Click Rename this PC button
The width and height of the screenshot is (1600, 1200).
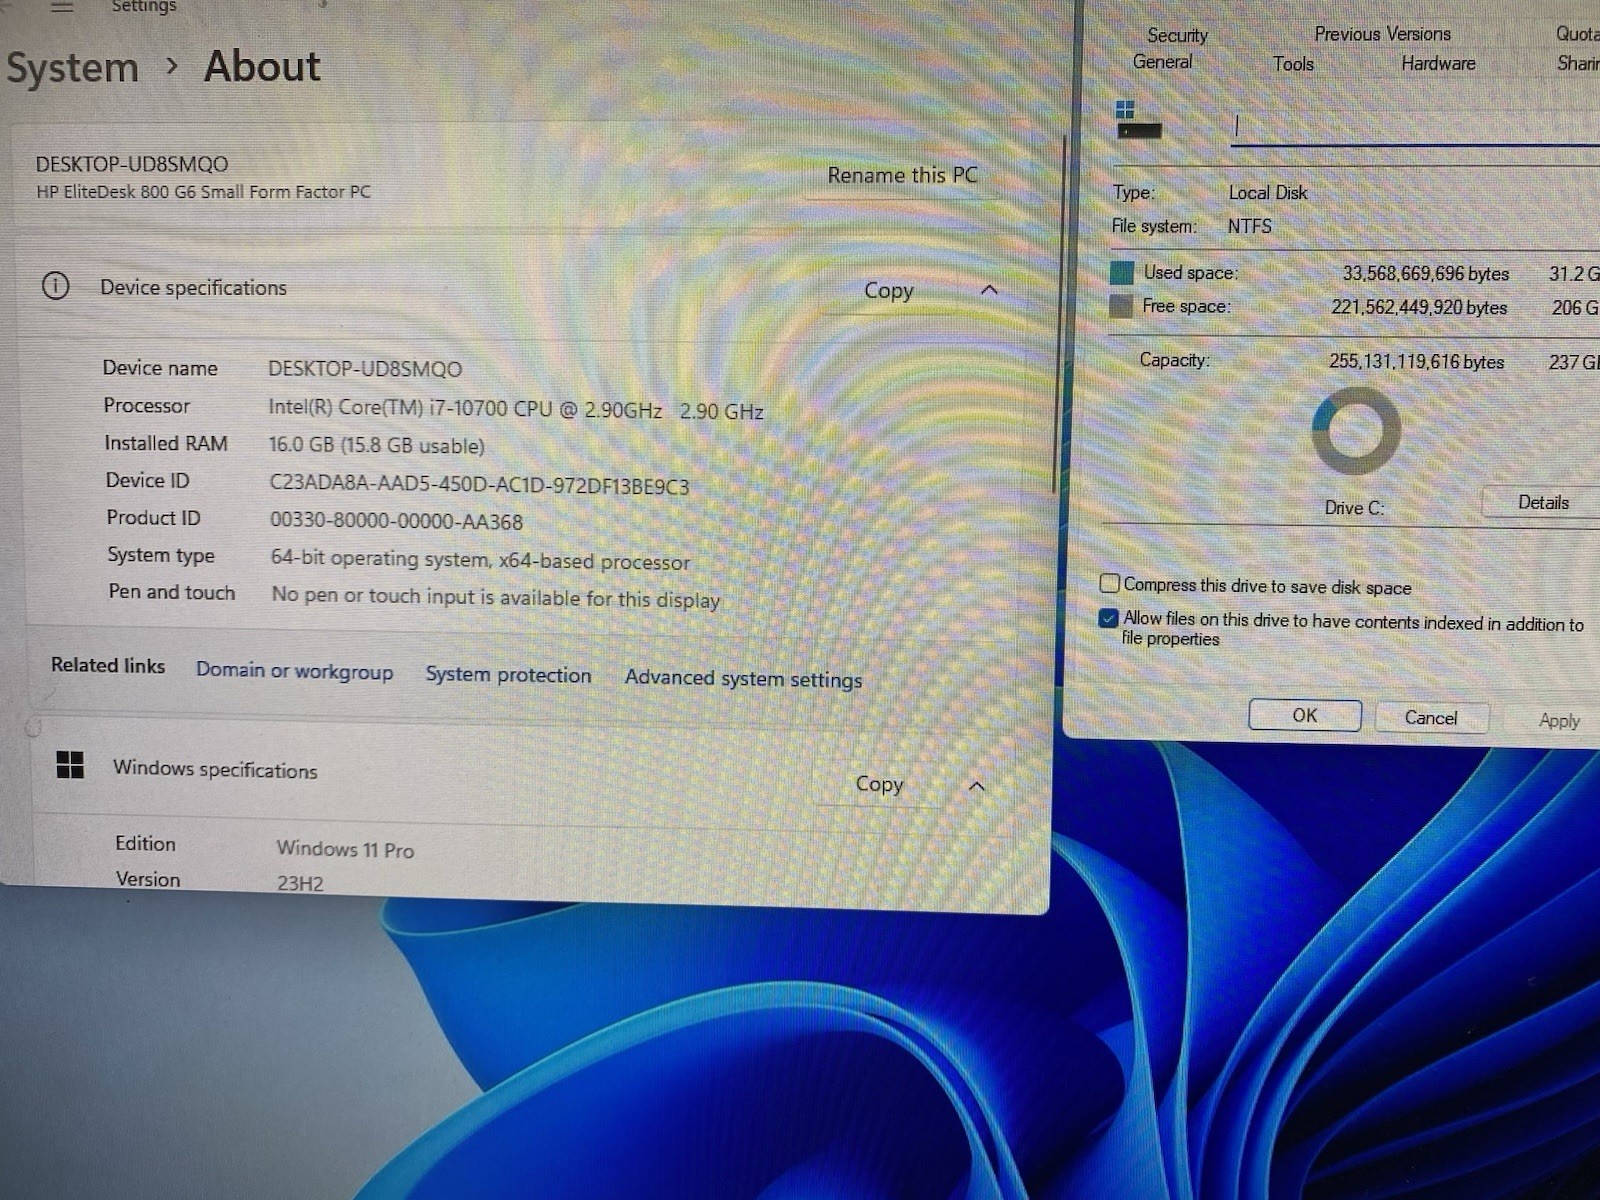[x=902, y=175]
